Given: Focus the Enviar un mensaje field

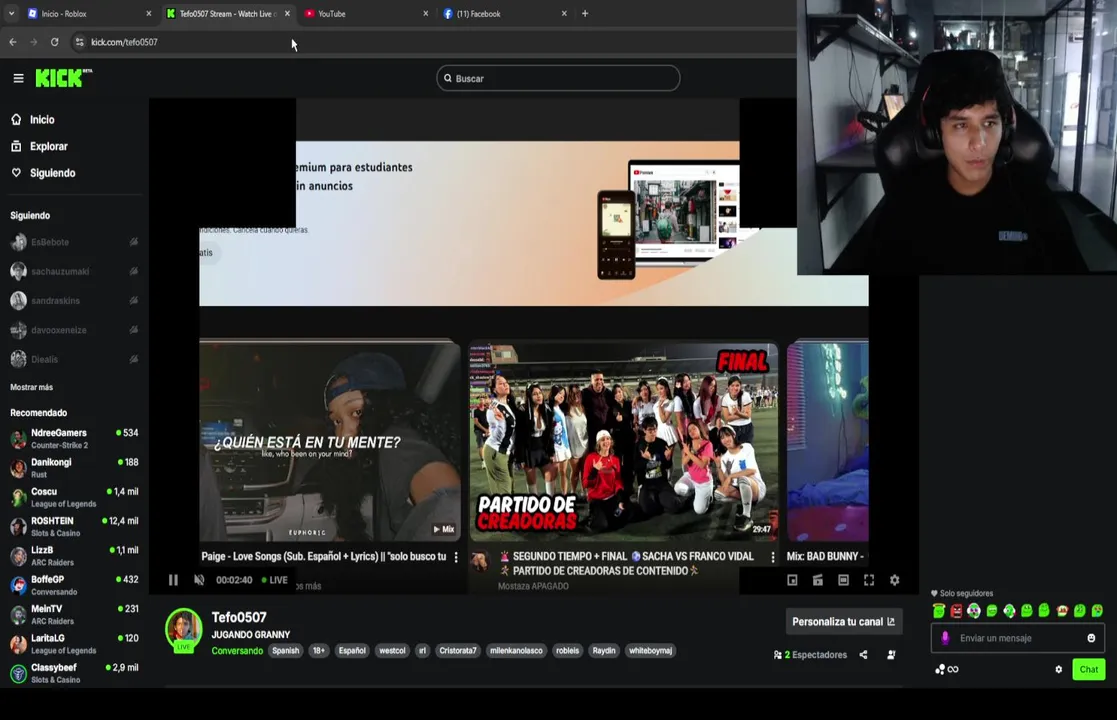Looking at the screenshot, I should click(1017, 638).
